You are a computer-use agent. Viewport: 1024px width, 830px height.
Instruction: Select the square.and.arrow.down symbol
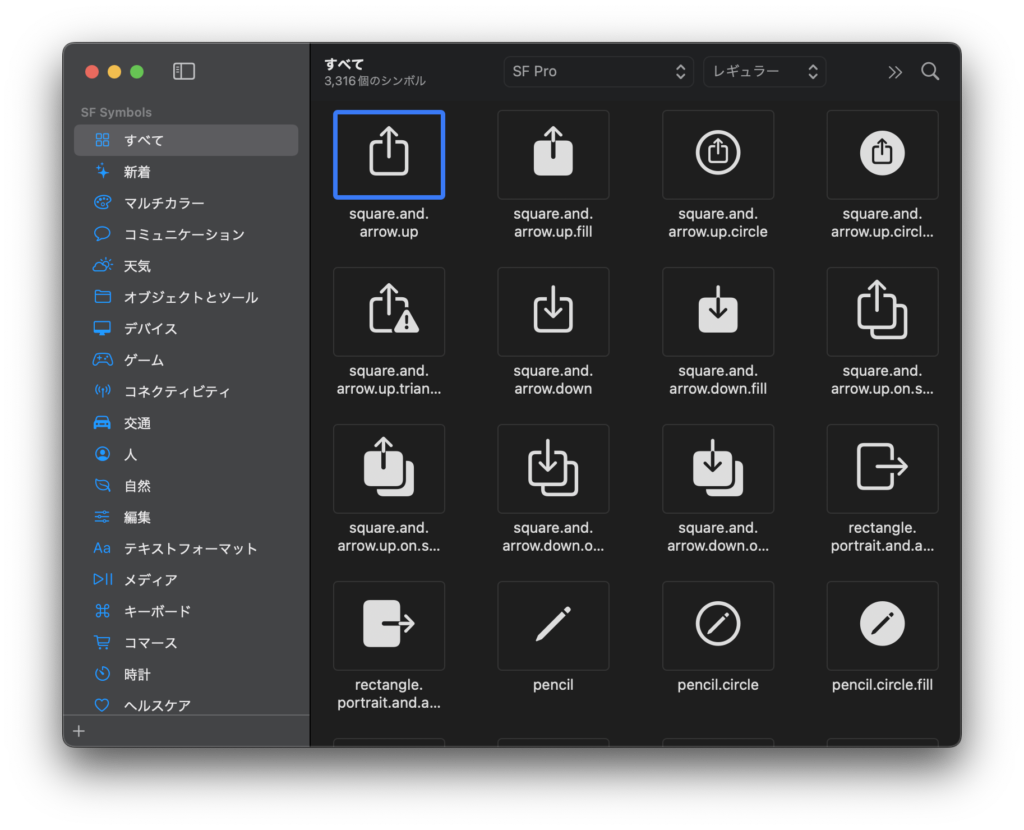553,311
